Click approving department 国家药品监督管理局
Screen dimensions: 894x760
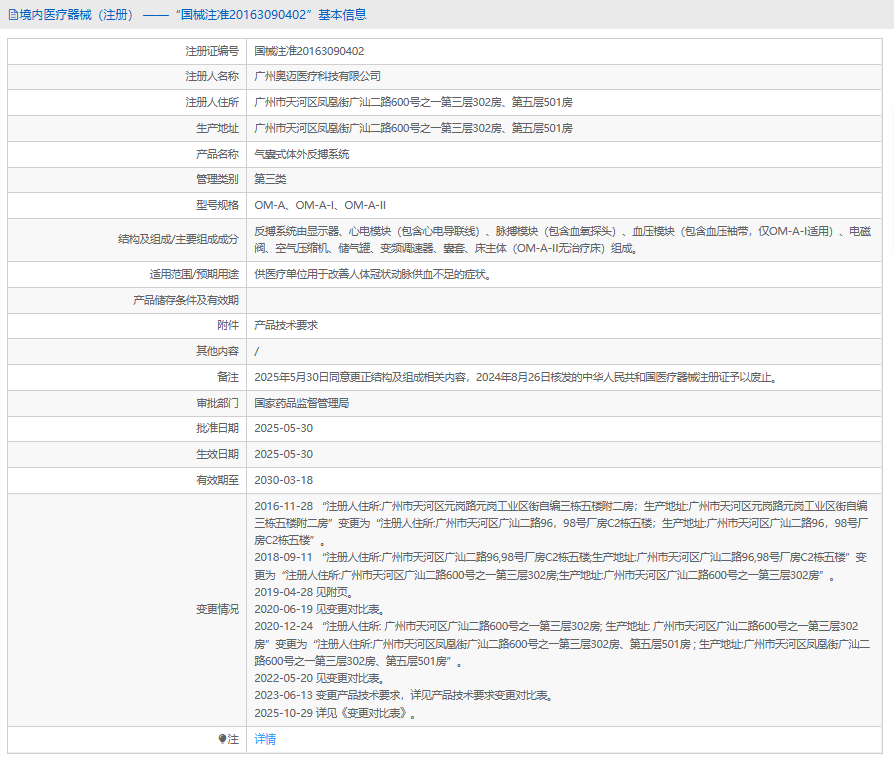pos(302,403)
